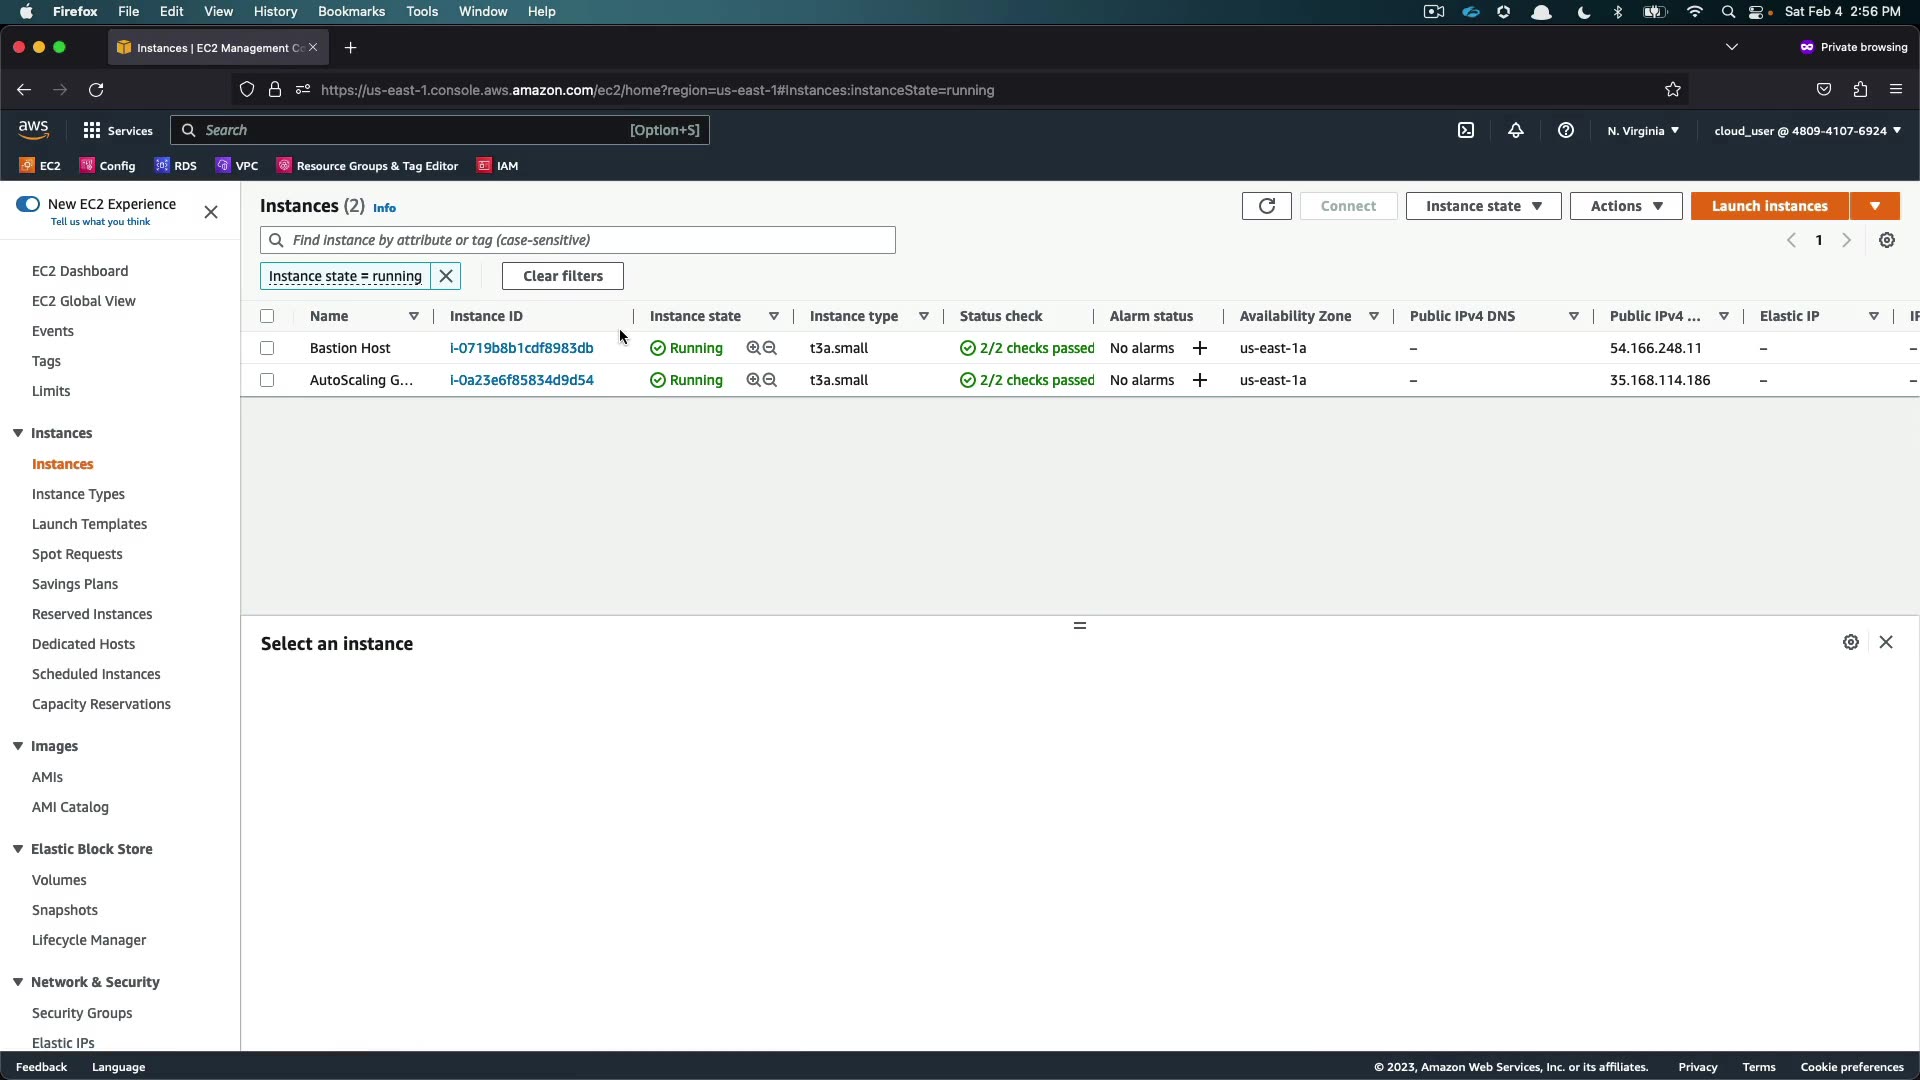Add alarm for Bastion Host instance
Image resolution: width=1920 pixels, height=1080 pixels.
pos(1200,348)
